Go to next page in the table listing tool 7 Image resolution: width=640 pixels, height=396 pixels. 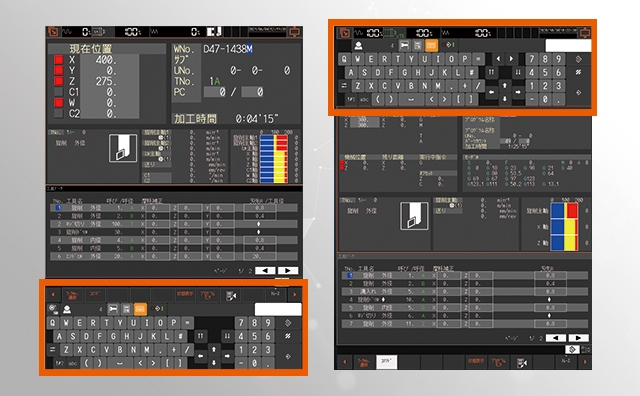click(x=578, y=338)
